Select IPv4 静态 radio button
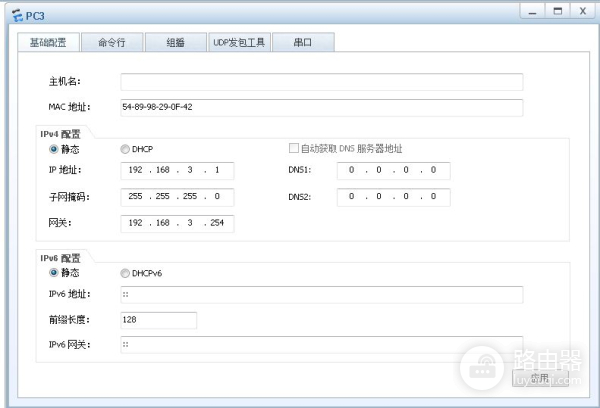600x408 pixels. [x=54, y=149]
